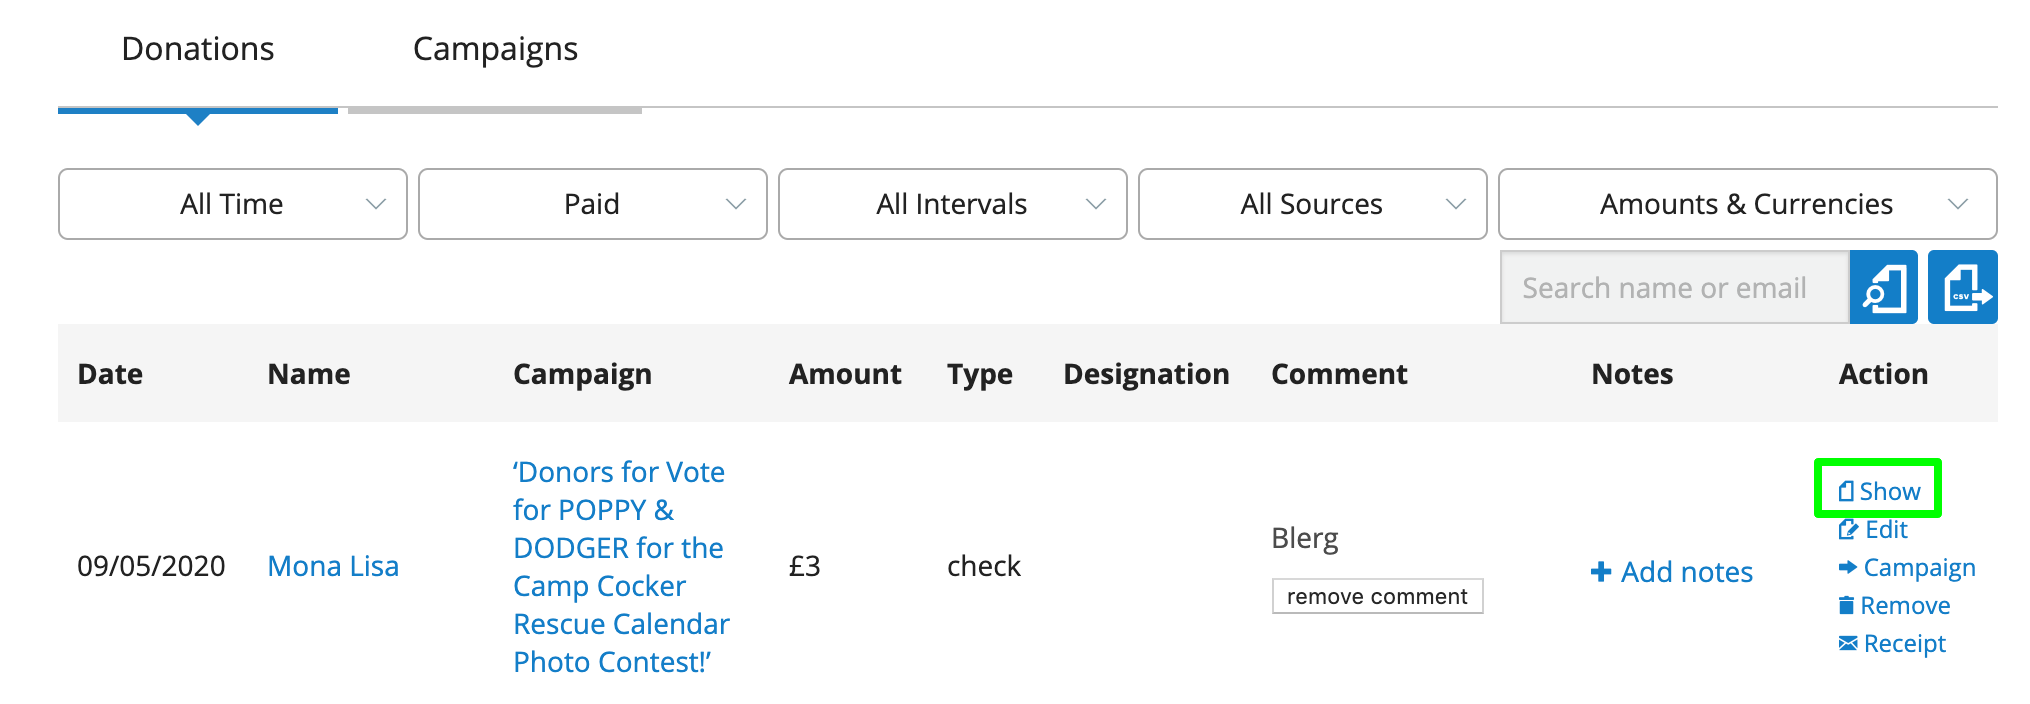Switch to the Campaigns tab
Viewport: 2030px width, 704px height.
point(495,49)
